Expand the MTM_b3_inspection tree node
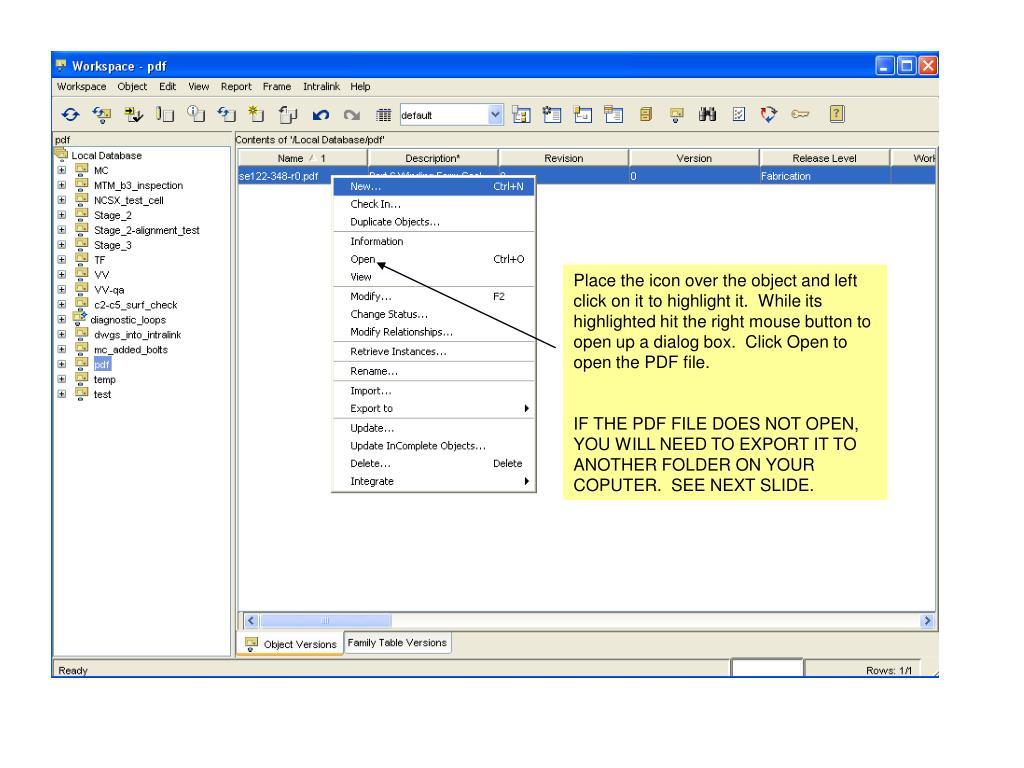The width and height of the screenshot is (1024, 768). coord(62,185)
